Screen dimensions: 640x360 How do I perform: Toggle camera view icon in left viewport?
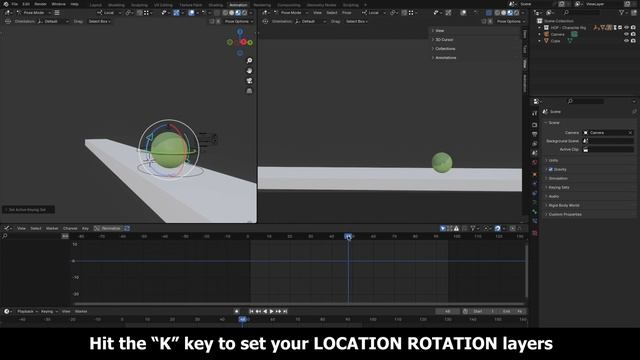point(249,81)
